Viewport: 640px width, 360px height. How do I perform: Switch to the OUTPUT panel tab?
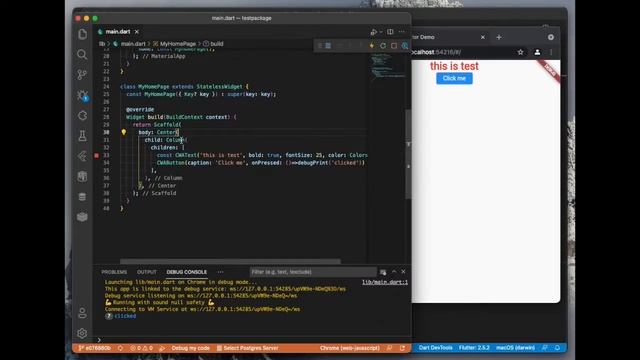[147, 272]
